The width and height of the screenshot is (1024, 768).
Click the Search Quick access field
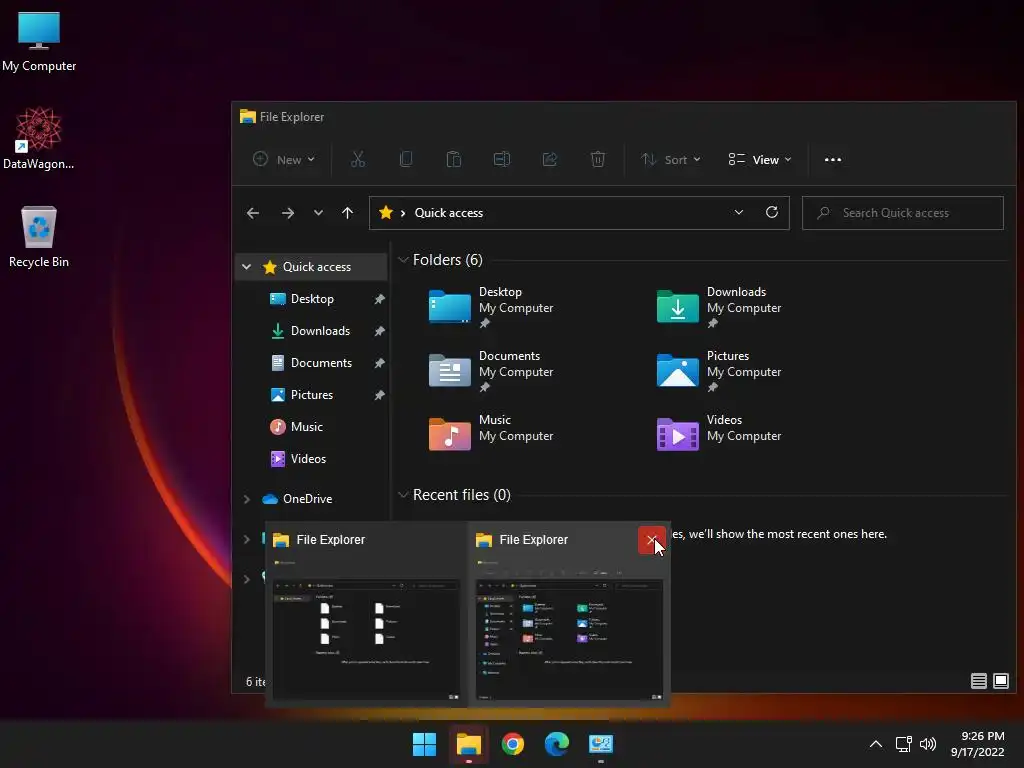tap(903, 213)
